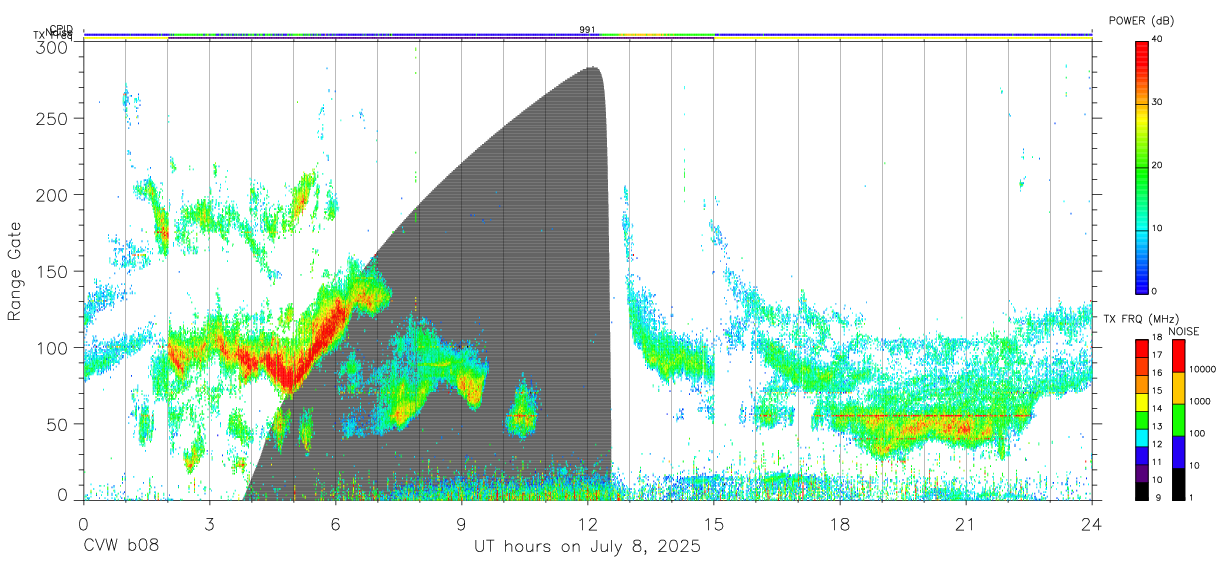Click the 18 label on frequency scale

(1156, 338)
